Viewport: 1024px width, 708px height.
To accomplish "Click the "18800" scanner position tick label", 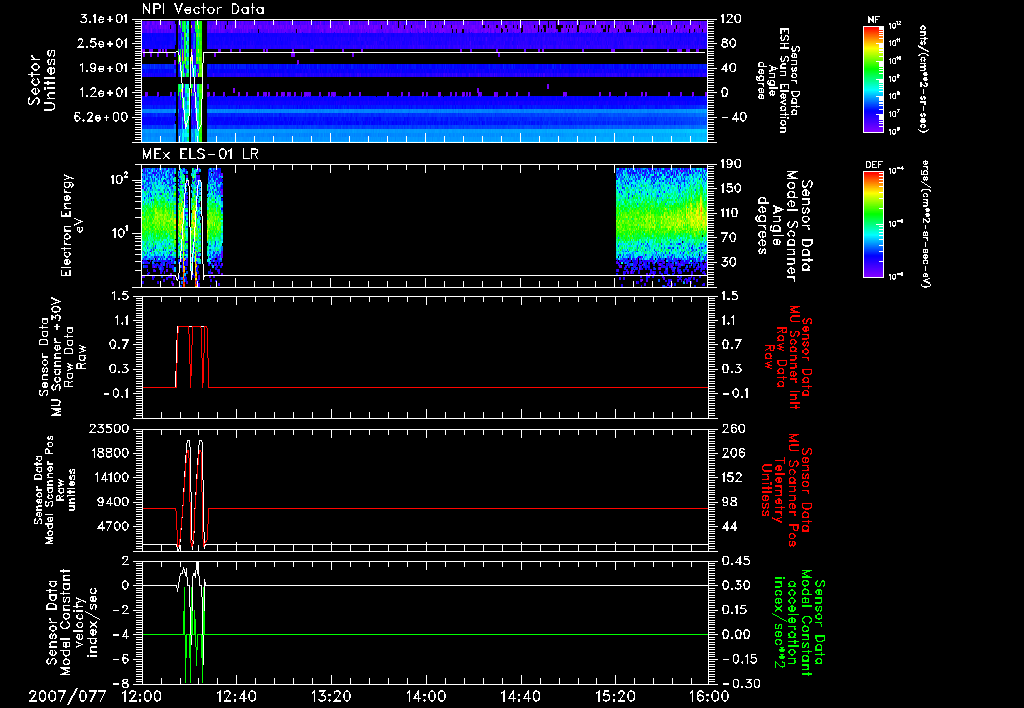I will point(110,453).
